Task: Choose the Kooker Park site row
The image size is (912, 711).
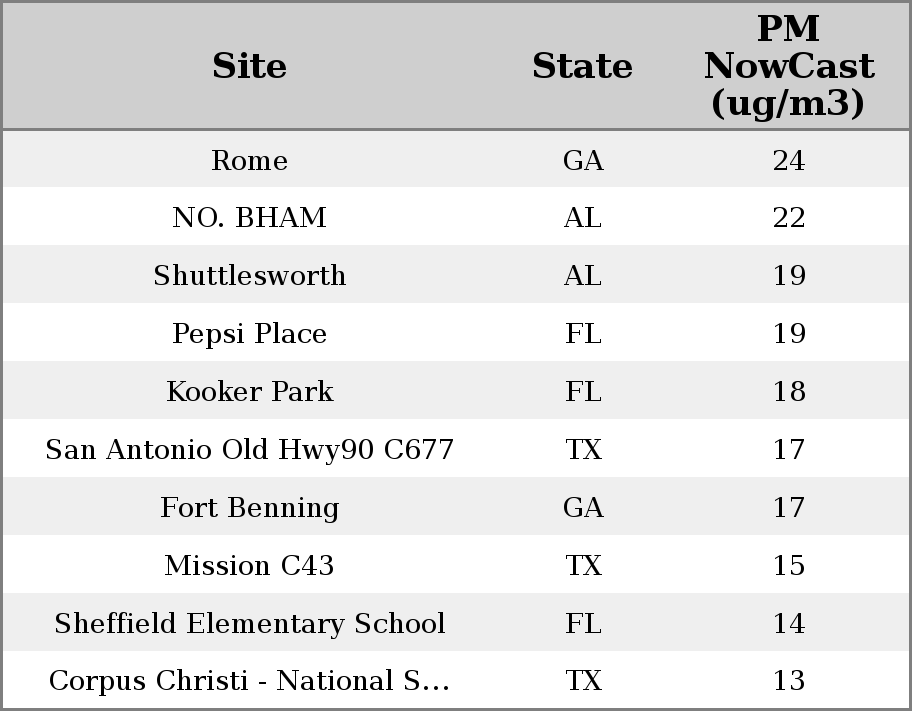Action: [249, 391]
